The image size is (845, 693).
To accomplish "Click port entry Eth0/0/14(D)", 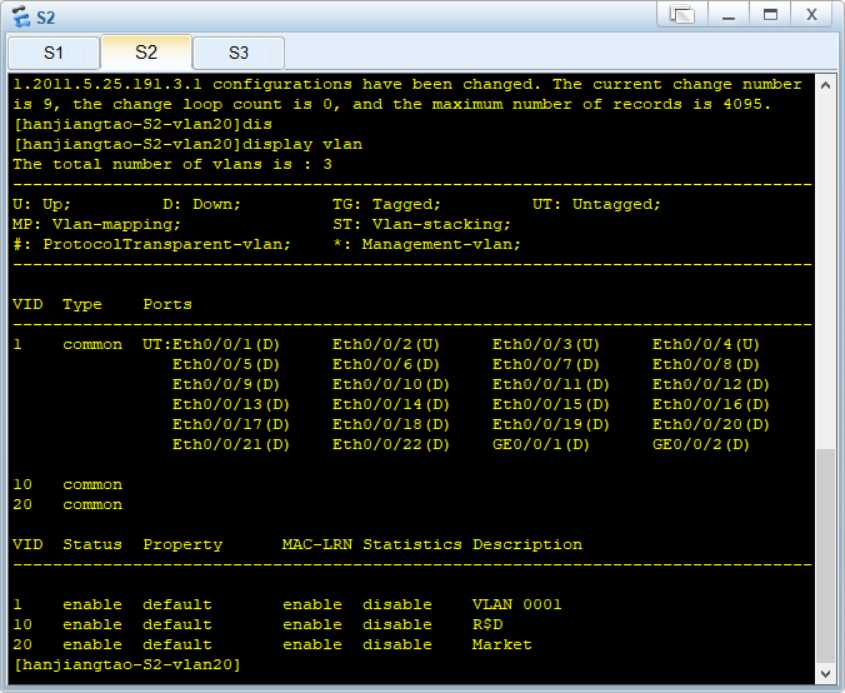I will click(x=391, y=404).
